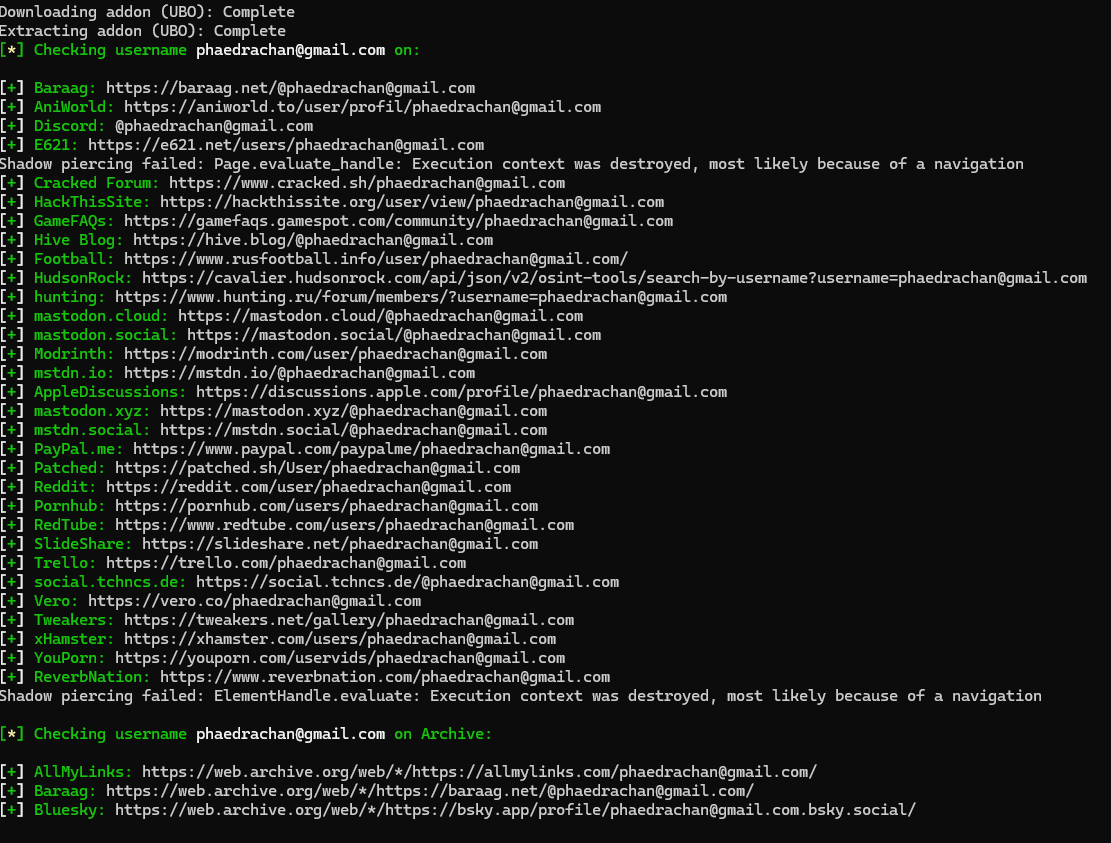Open the Baraag profile URL baraag.net
The image size is (1111, 843).
[291, 88]
